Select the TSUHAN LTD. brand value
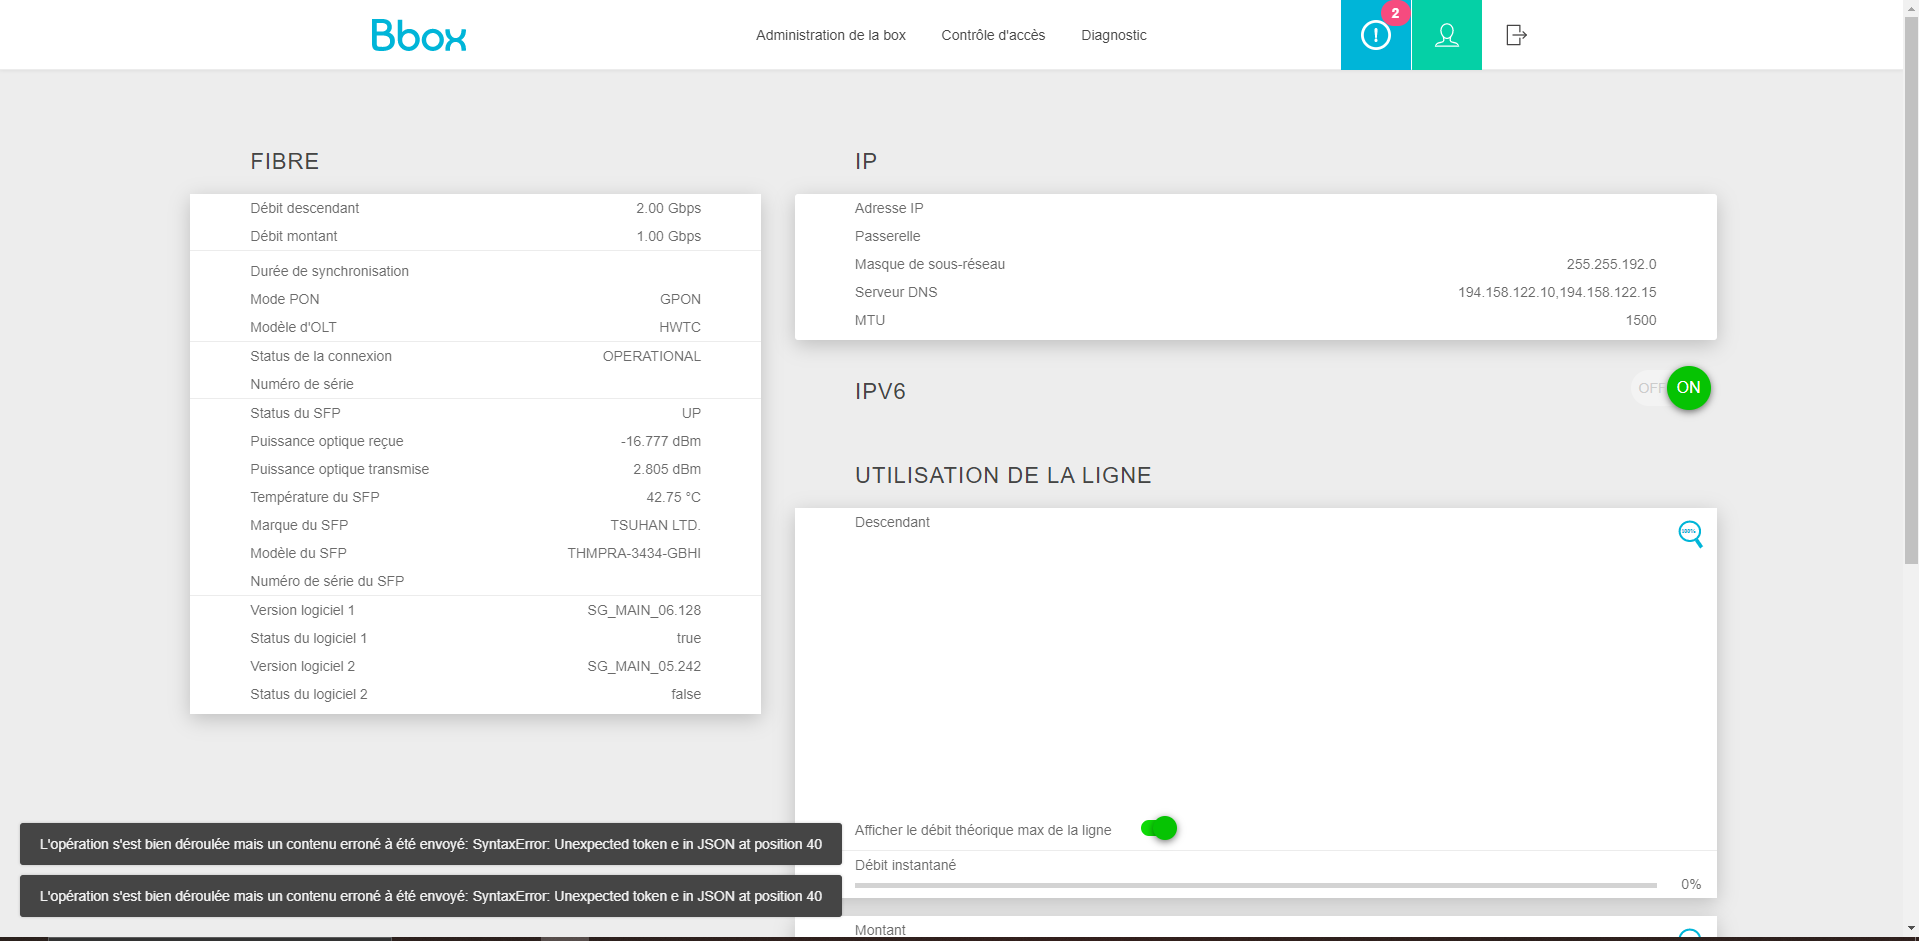This screenshot has width=1919, height=941. pos(656,525)
